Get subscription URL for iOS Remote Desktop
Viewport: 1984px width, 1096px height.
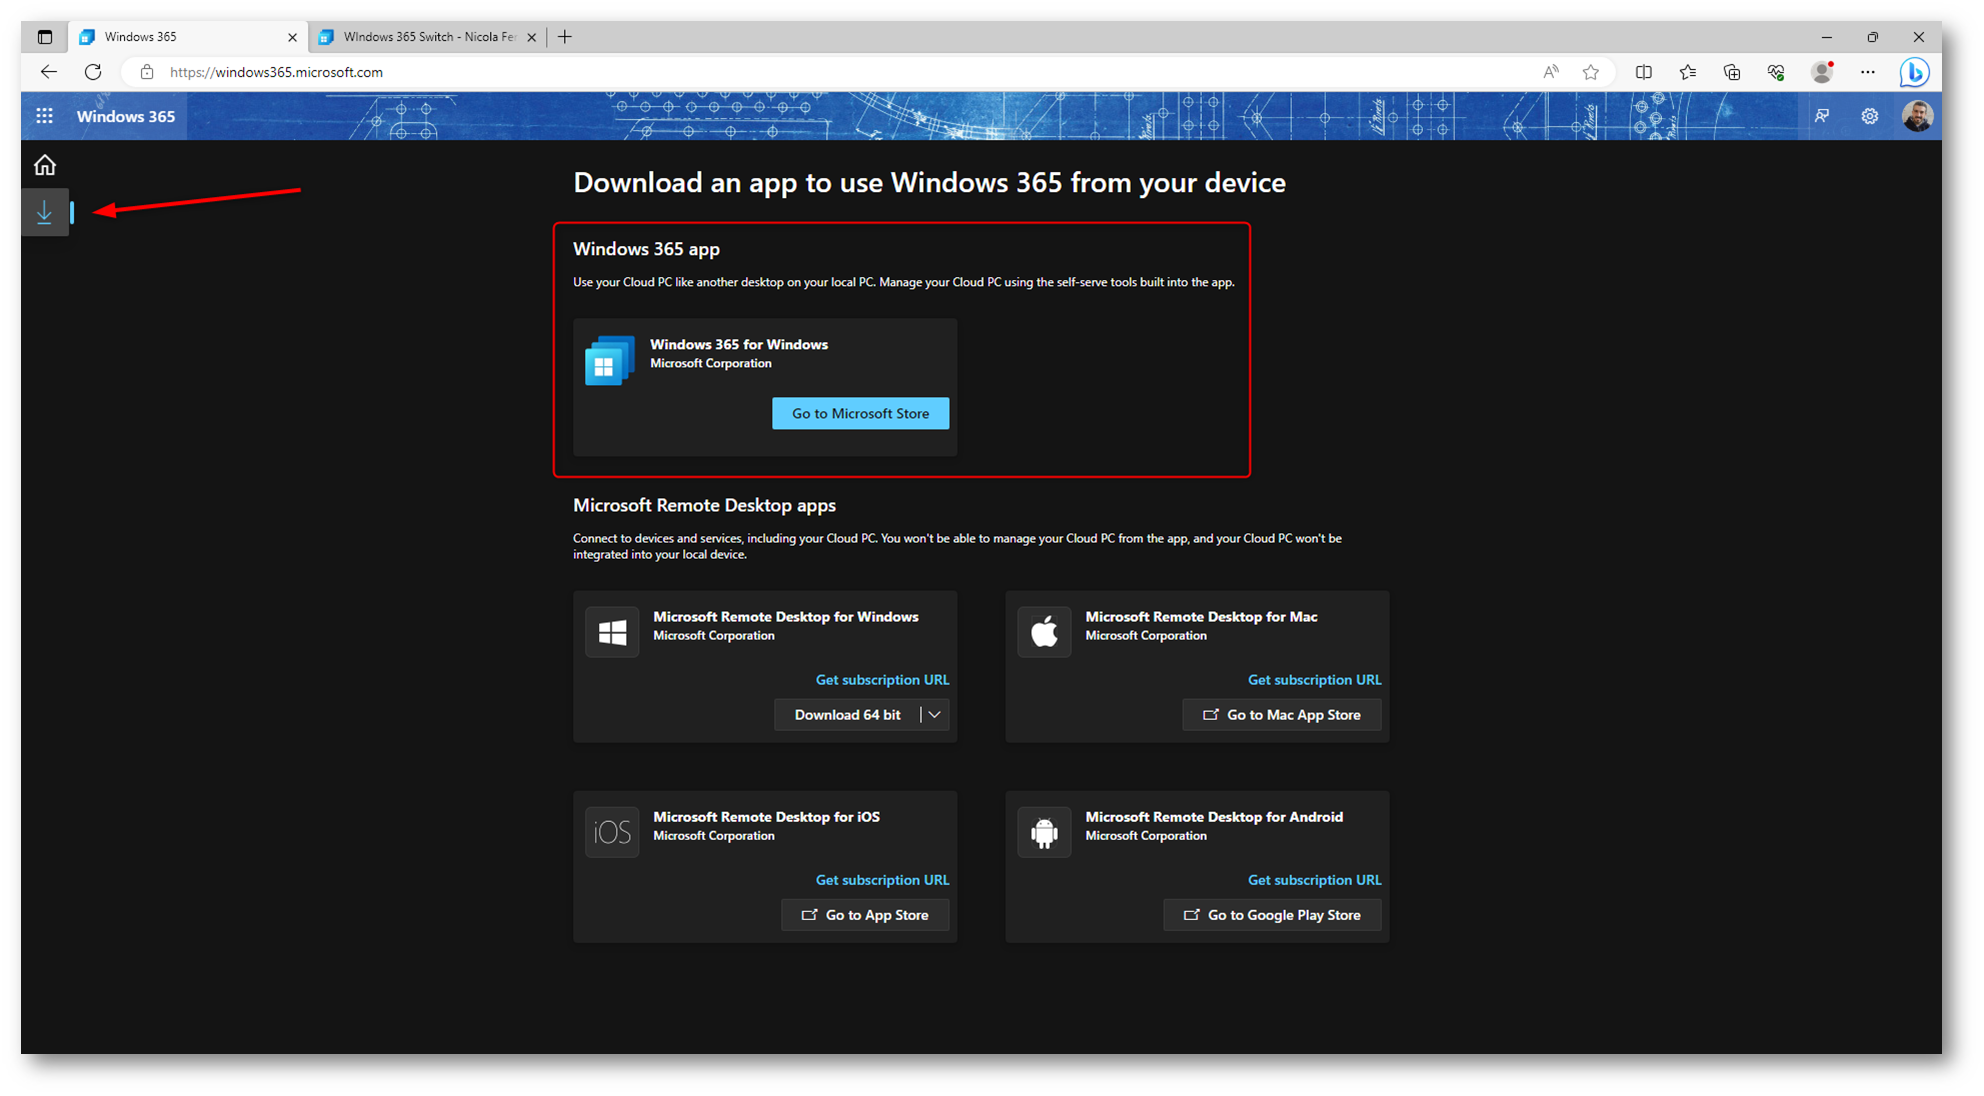882,880
